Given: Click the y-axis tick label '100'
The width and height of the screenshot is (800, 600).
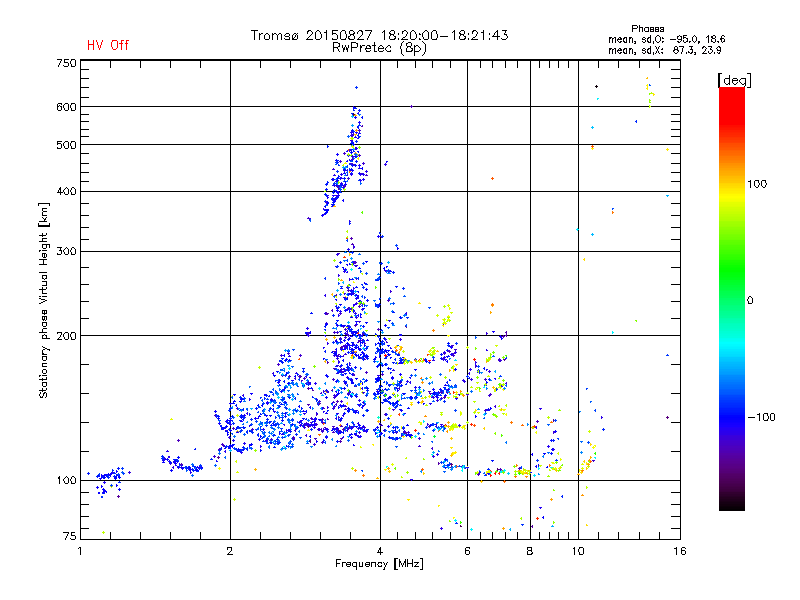Looking at the screenshot, I should (66, 480).
